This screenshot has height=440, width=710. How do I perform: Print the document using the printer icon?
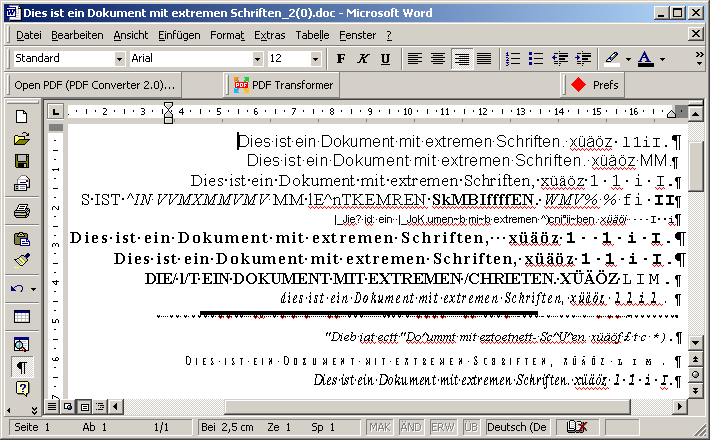[21, 211]
